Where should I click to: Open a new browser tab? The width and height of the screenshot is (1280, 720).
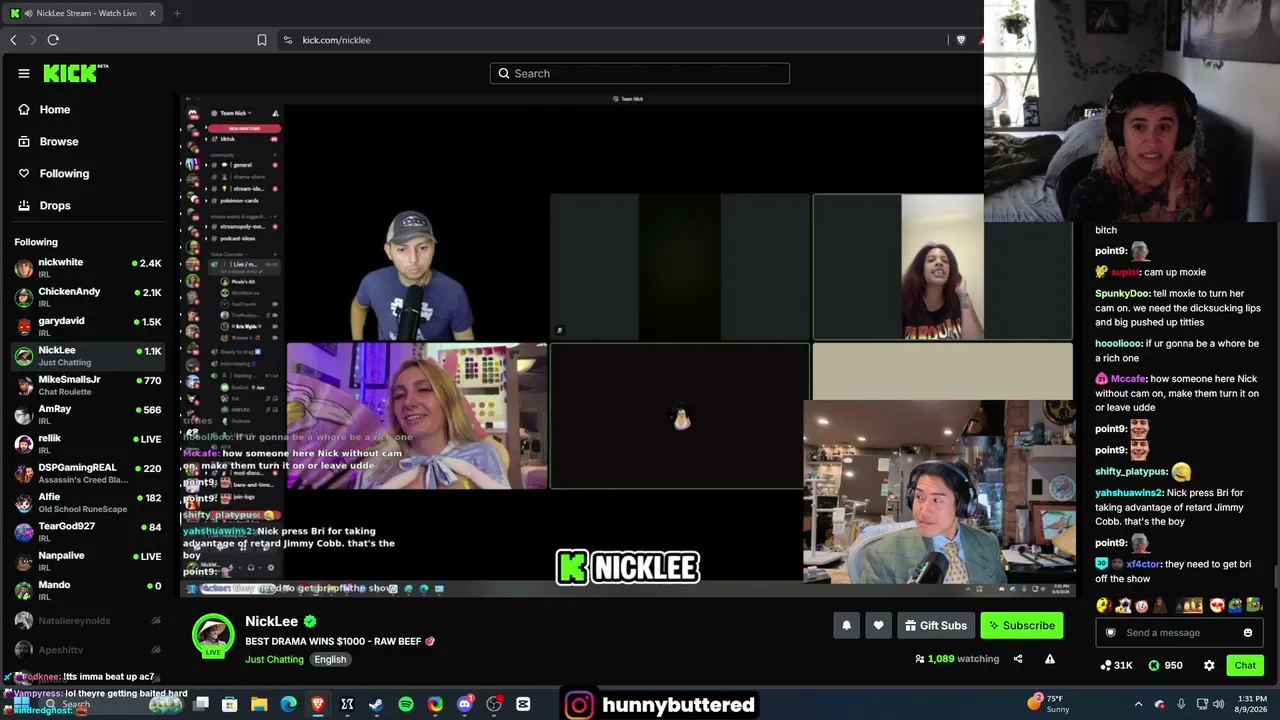[x=177, y=13]
